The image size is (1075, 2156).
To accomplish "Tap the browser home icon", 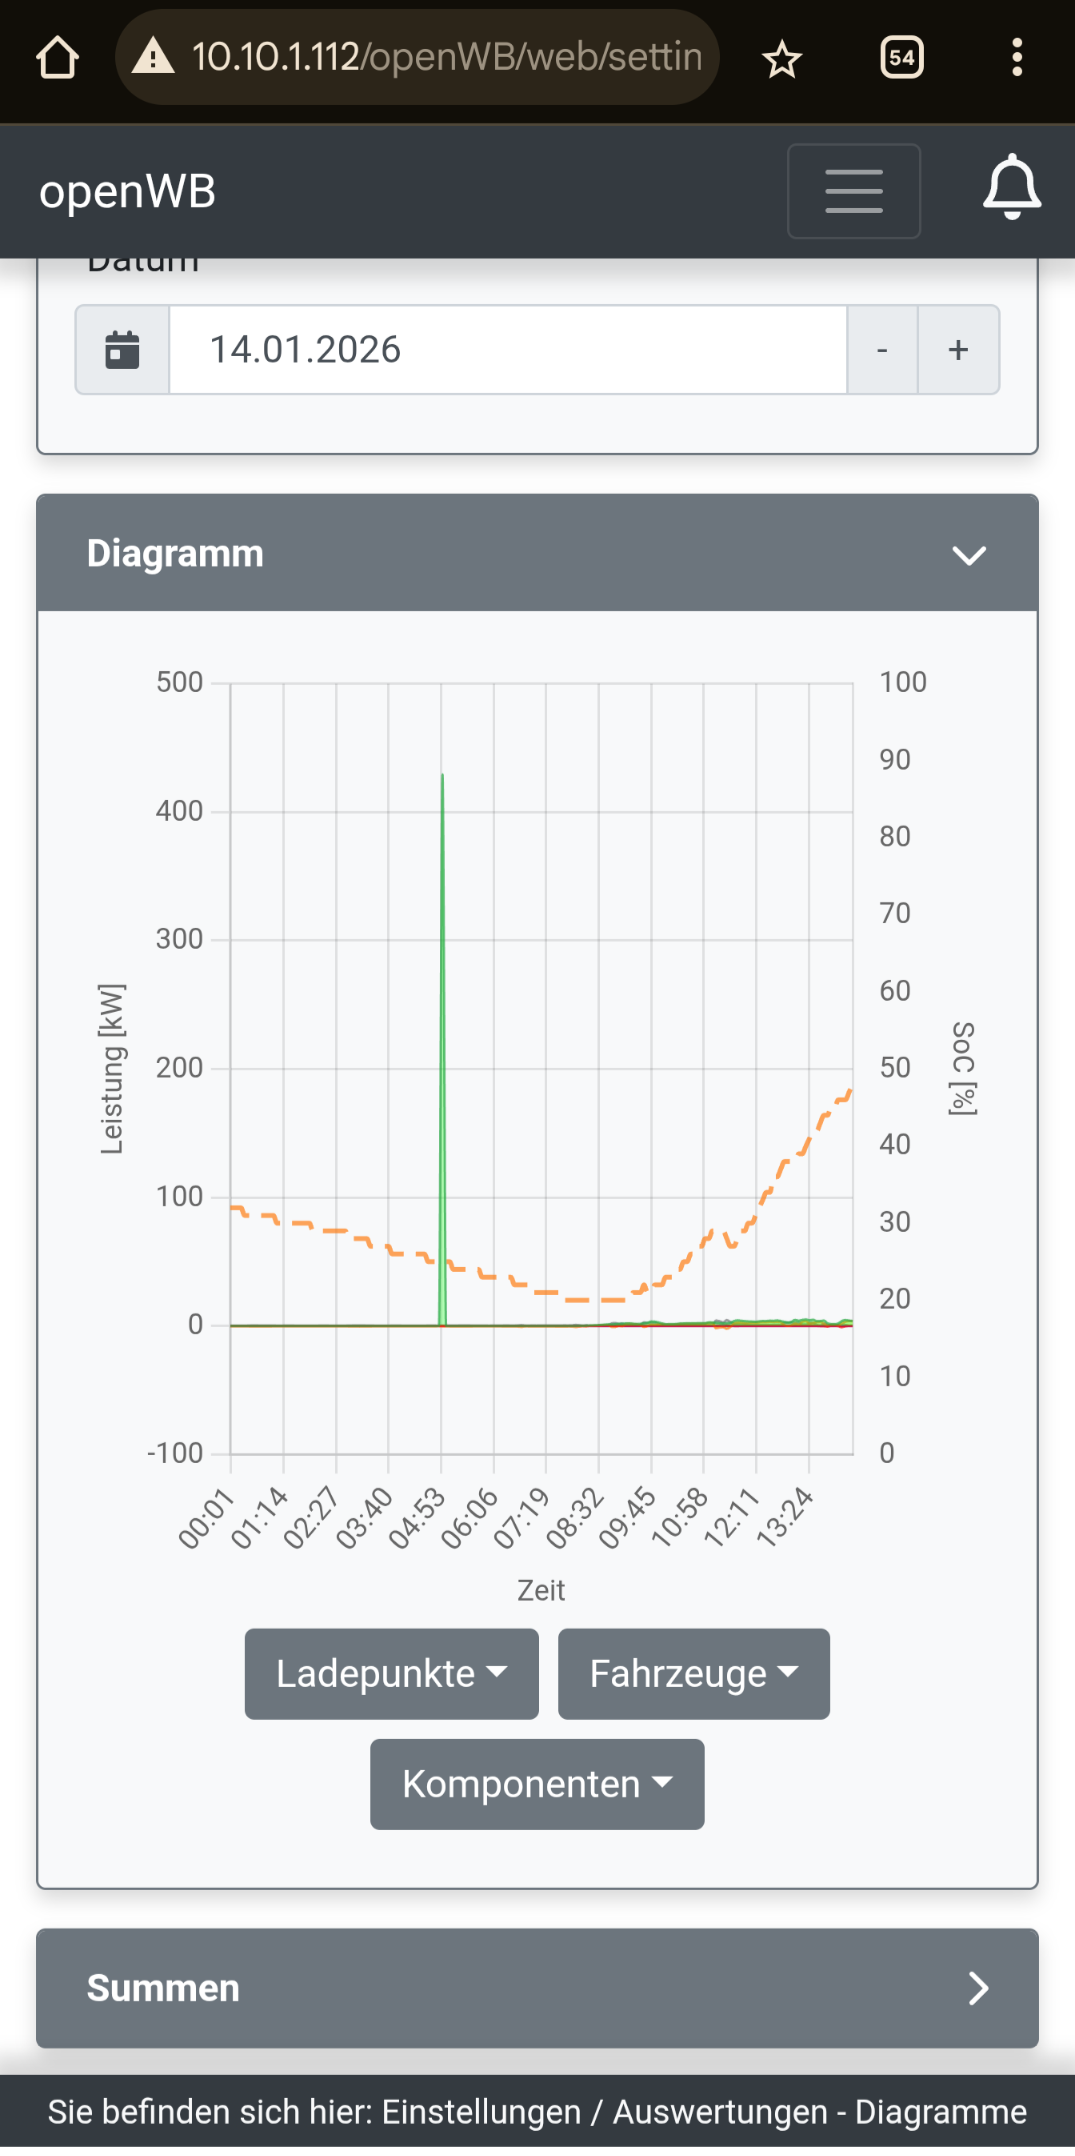I will [x=57, y=58].
